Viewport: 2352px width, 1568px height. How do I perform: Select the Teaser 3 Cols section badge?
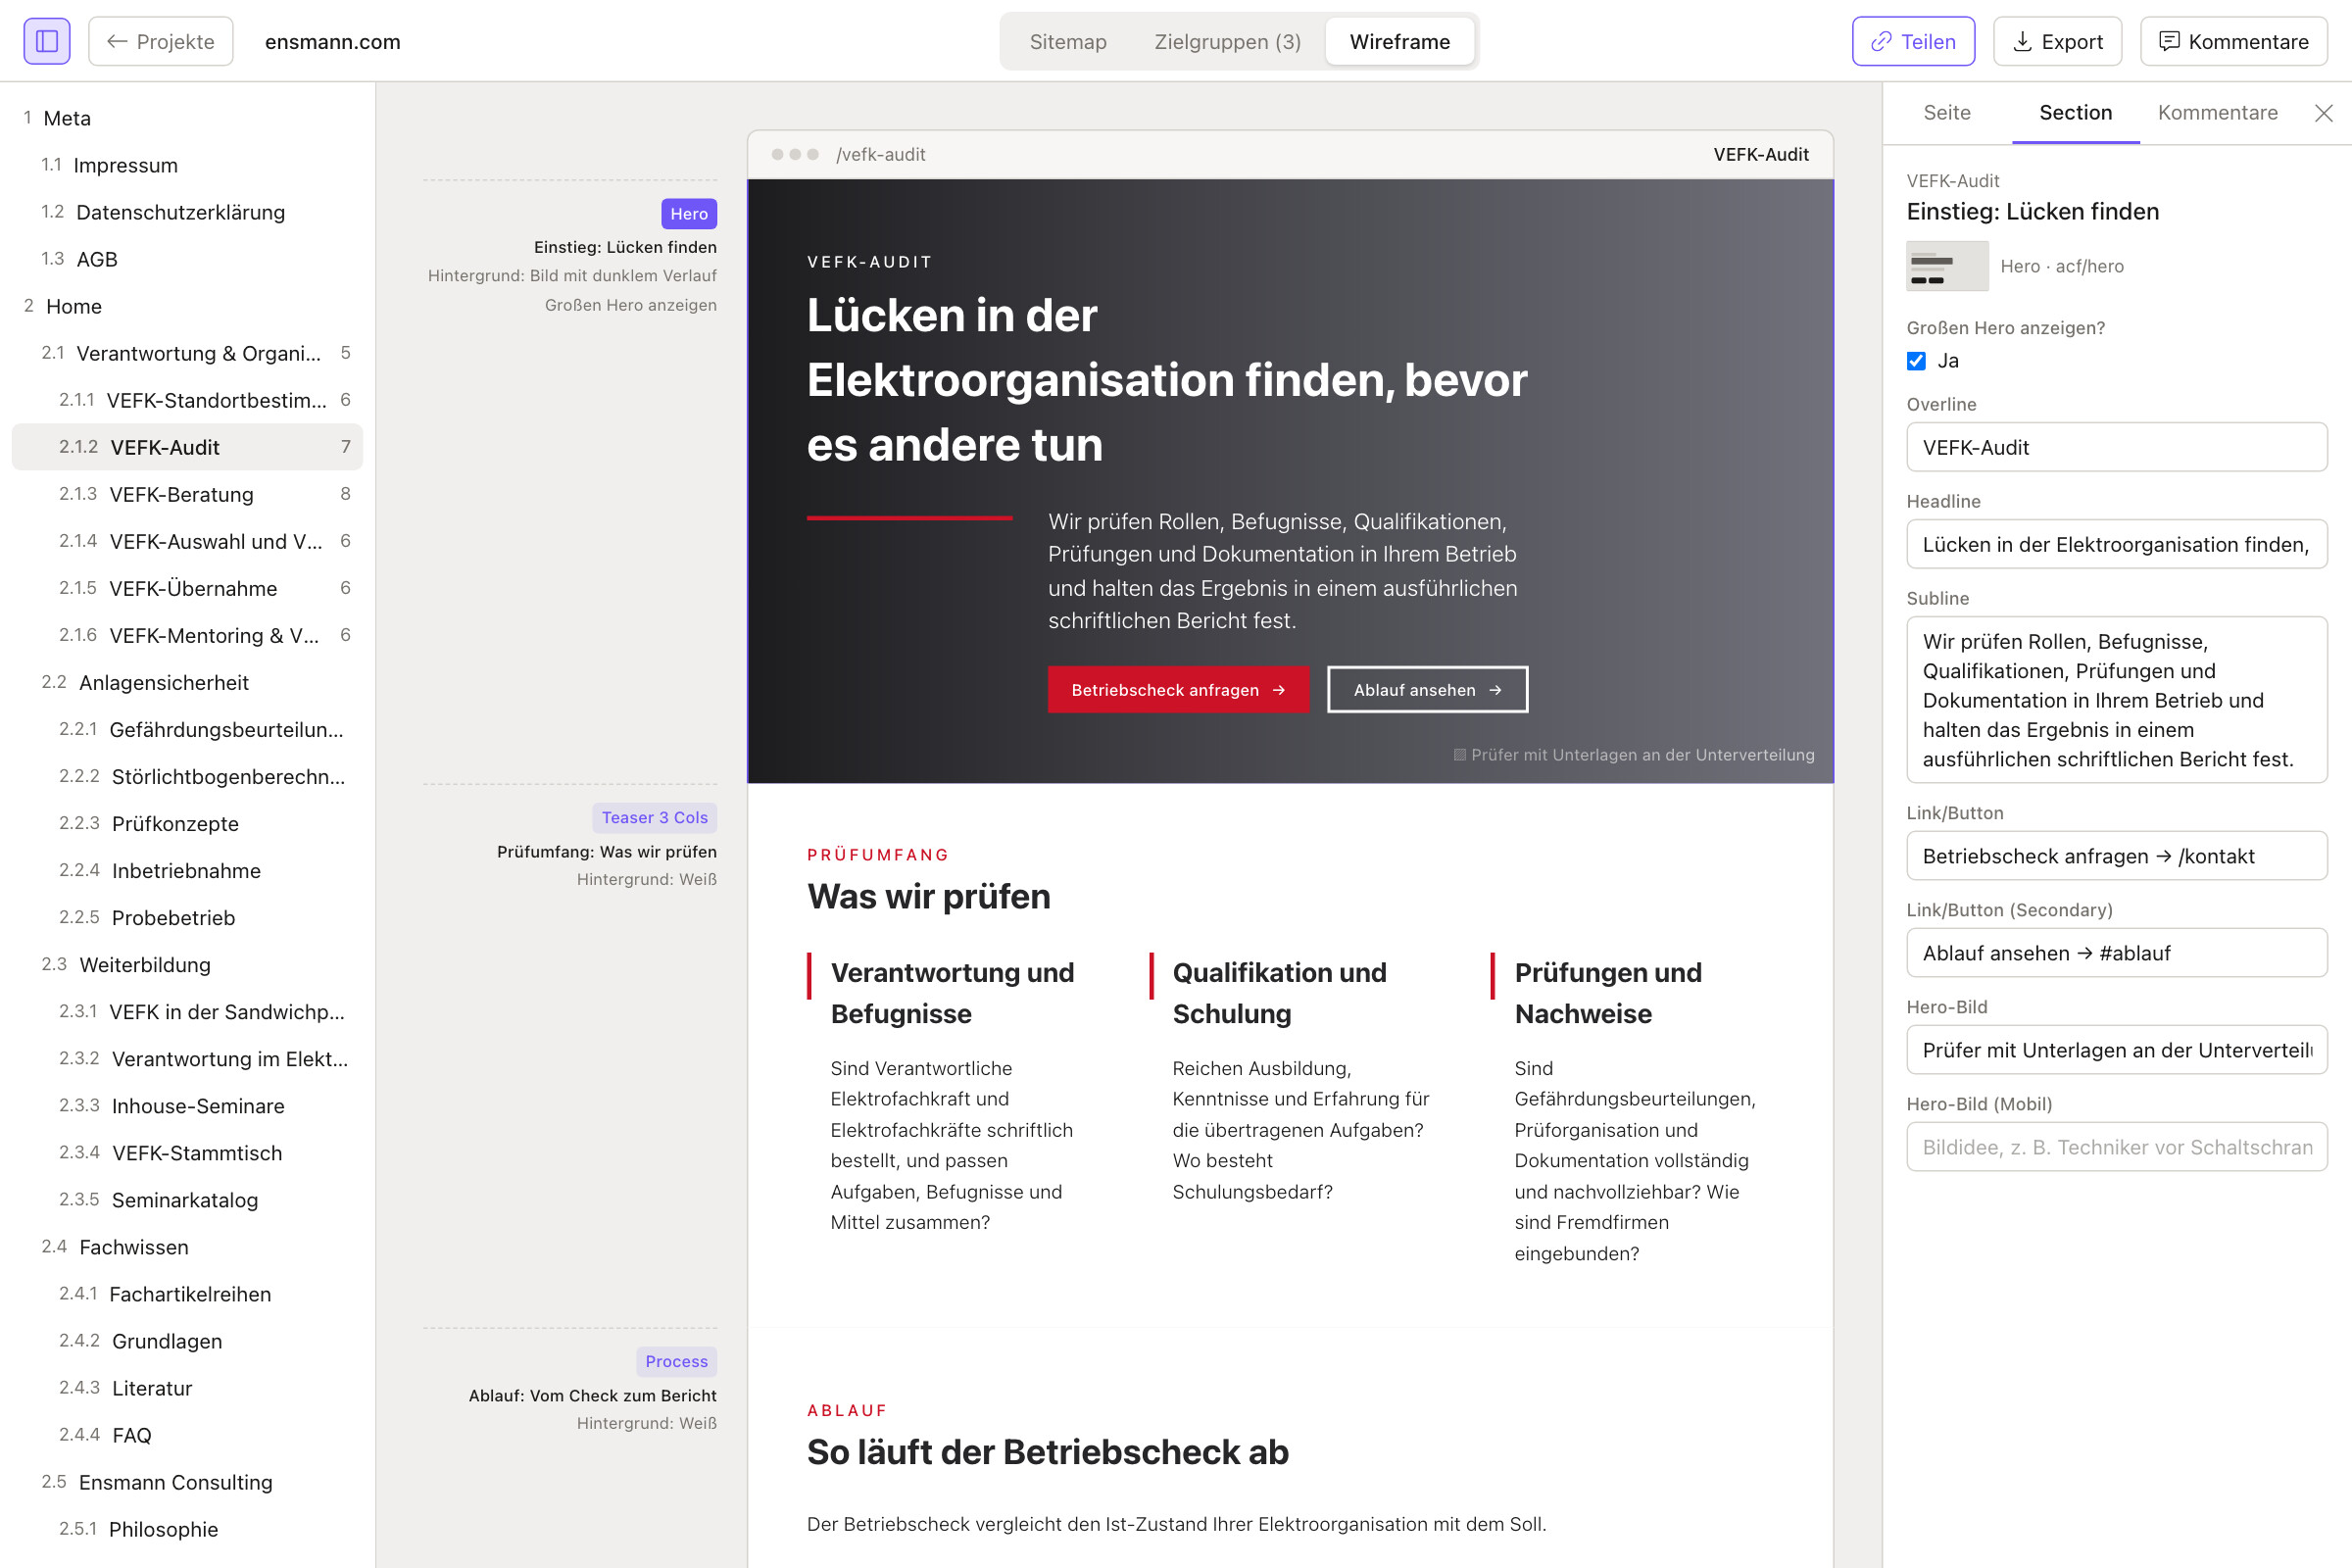pos(654,818)
